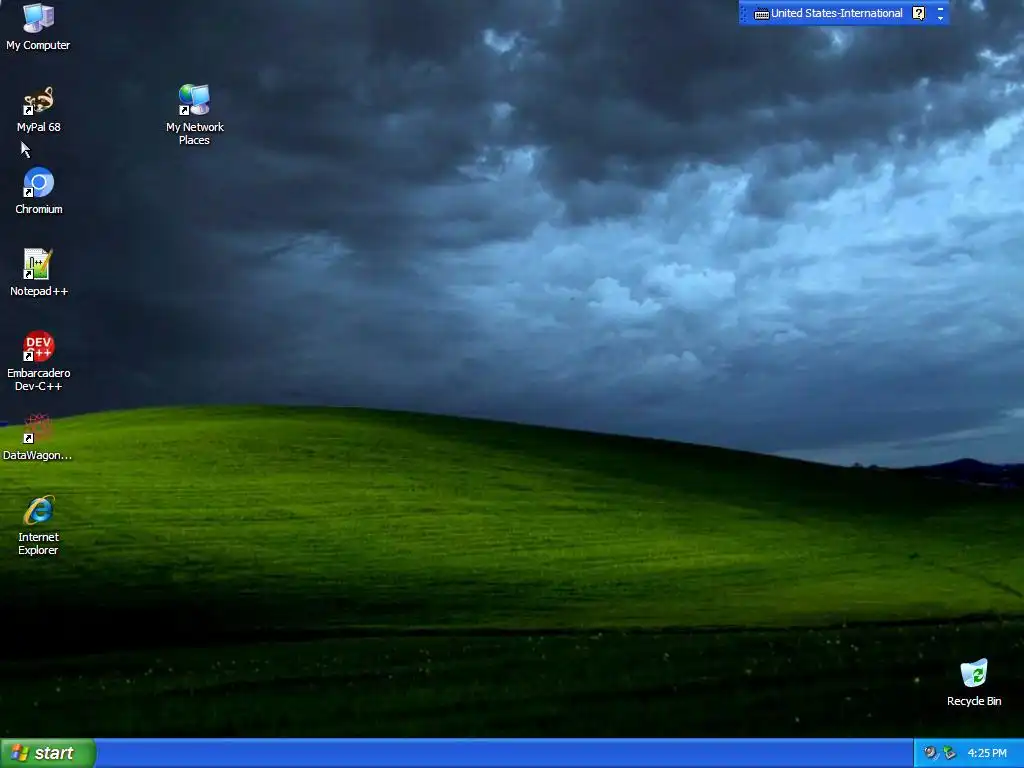Select the DataWagon shortcut icon

[37, 437]
